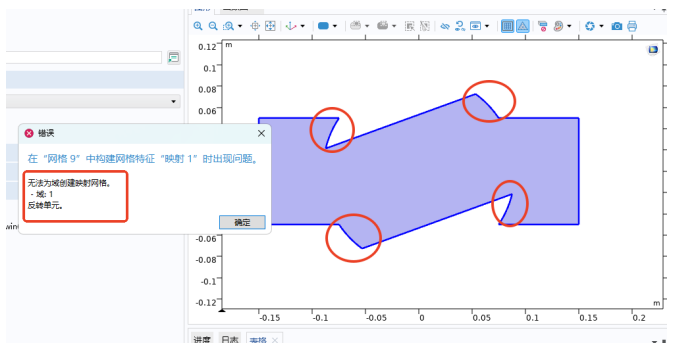Toggle the mesh rendering triangle button
This screenshot has height=360, width=677.
523,26
